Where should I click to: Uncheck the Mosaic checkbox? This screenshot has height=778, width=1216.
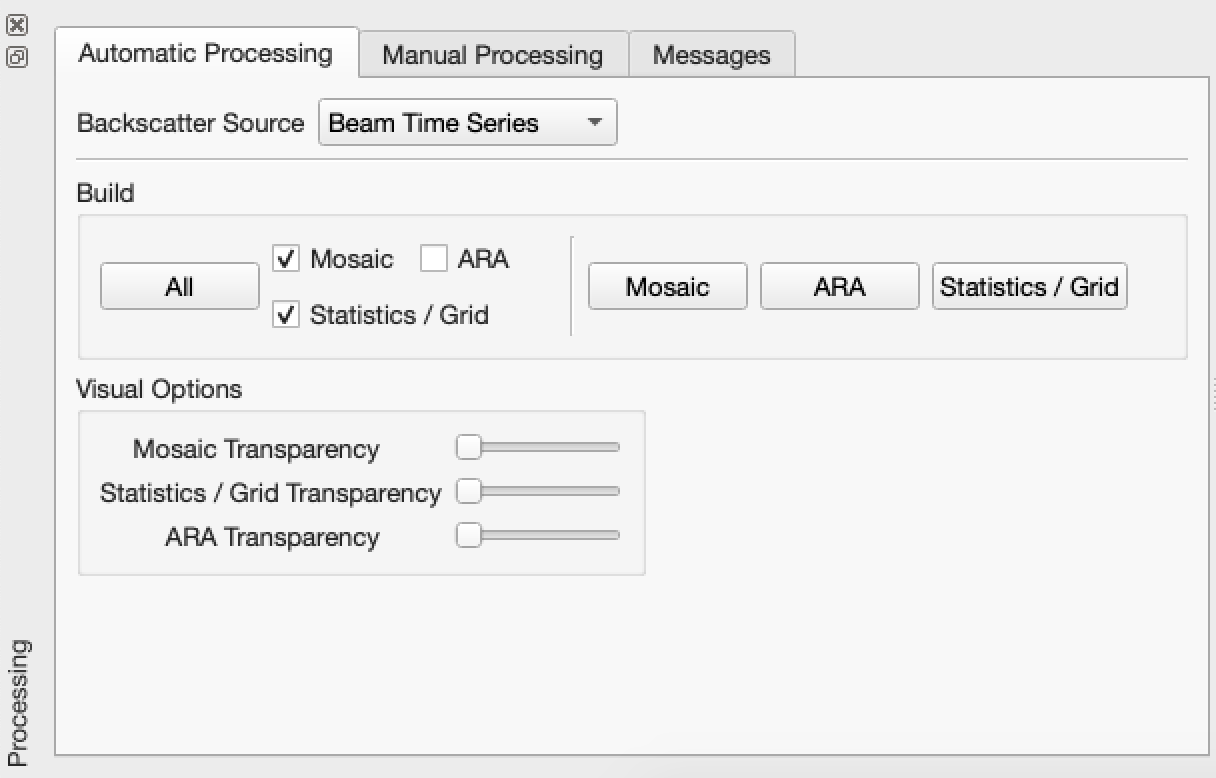pos(286,258)
